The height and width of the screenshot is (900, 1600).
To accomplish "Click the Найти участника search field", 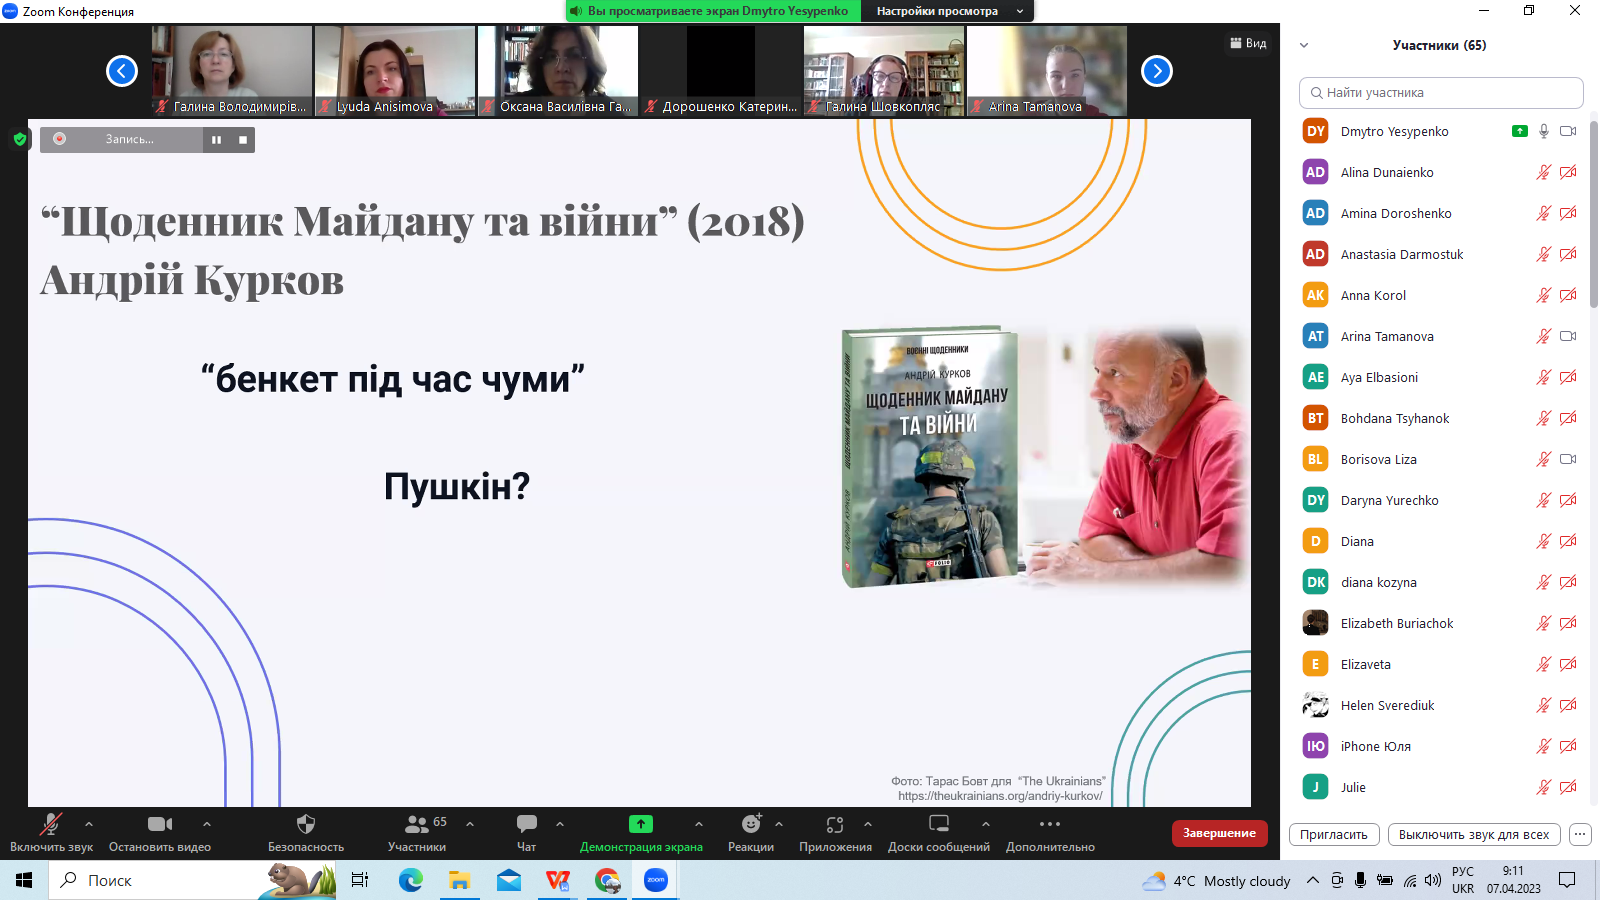I will 1441,93.
